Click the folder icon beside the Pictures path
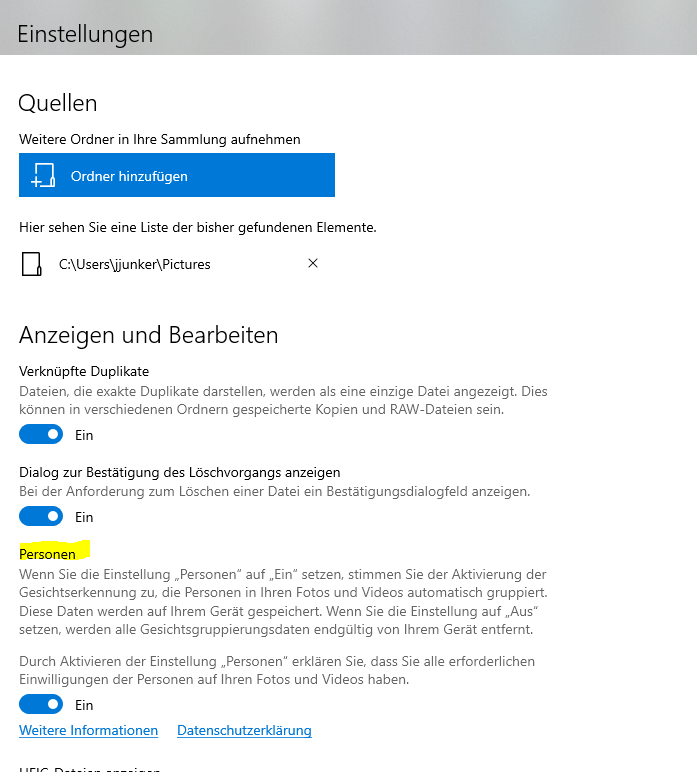The image size is (697, 772). click(32, 264)
